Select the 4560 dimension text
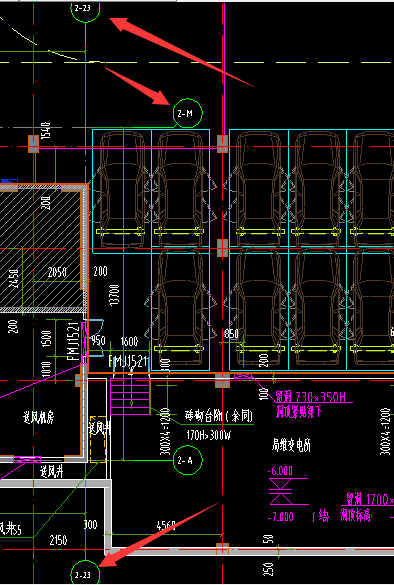394x585 pixels. (166, 526)
